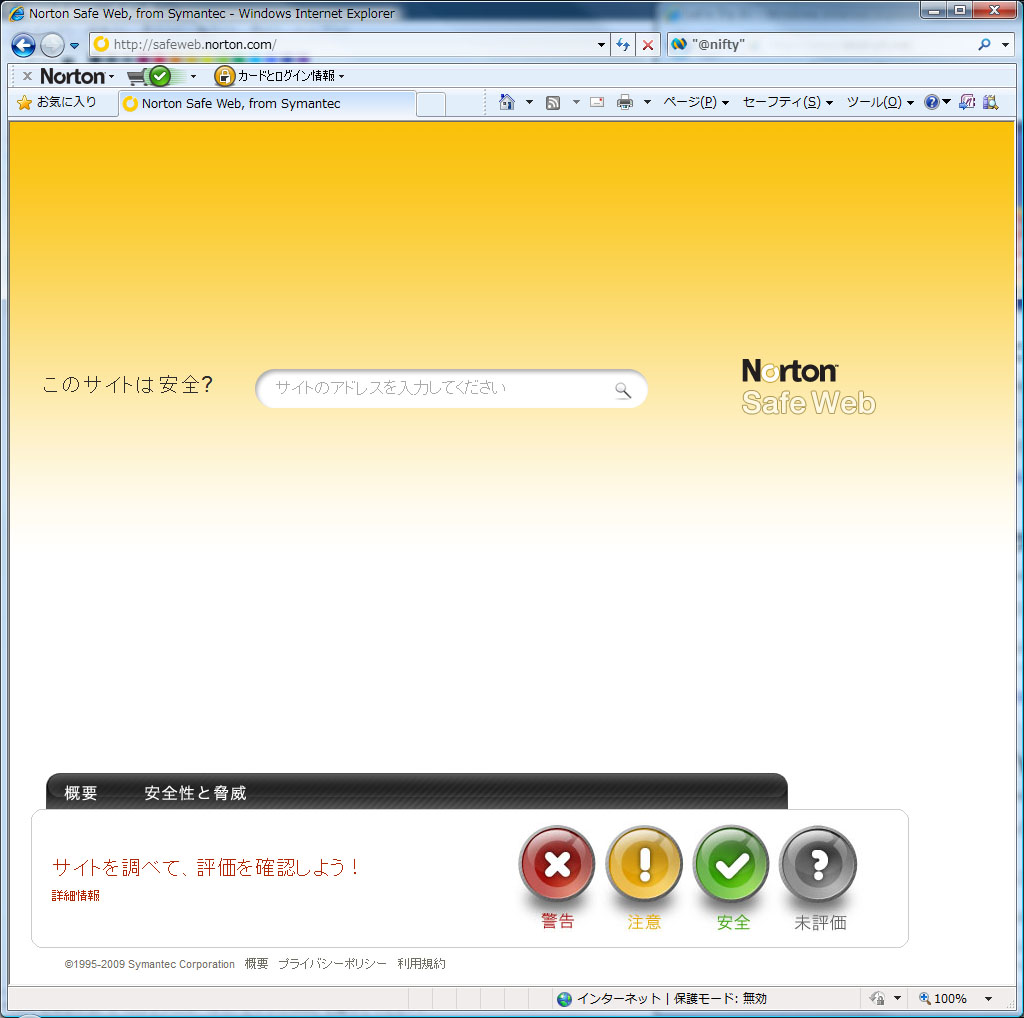Click ©1995-2009 Symantec Corporation text
1024x1018 pixels.
[x=150, y=964]
